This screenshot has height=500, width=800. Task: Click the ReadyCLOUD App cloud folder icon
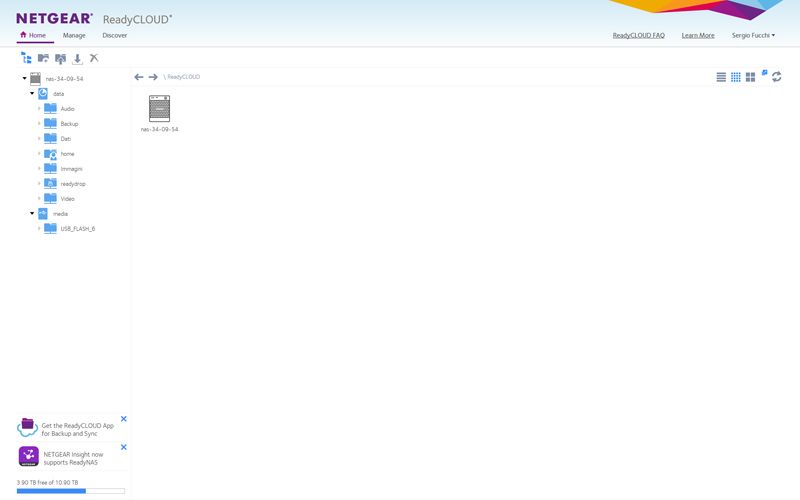pos(28,428)
